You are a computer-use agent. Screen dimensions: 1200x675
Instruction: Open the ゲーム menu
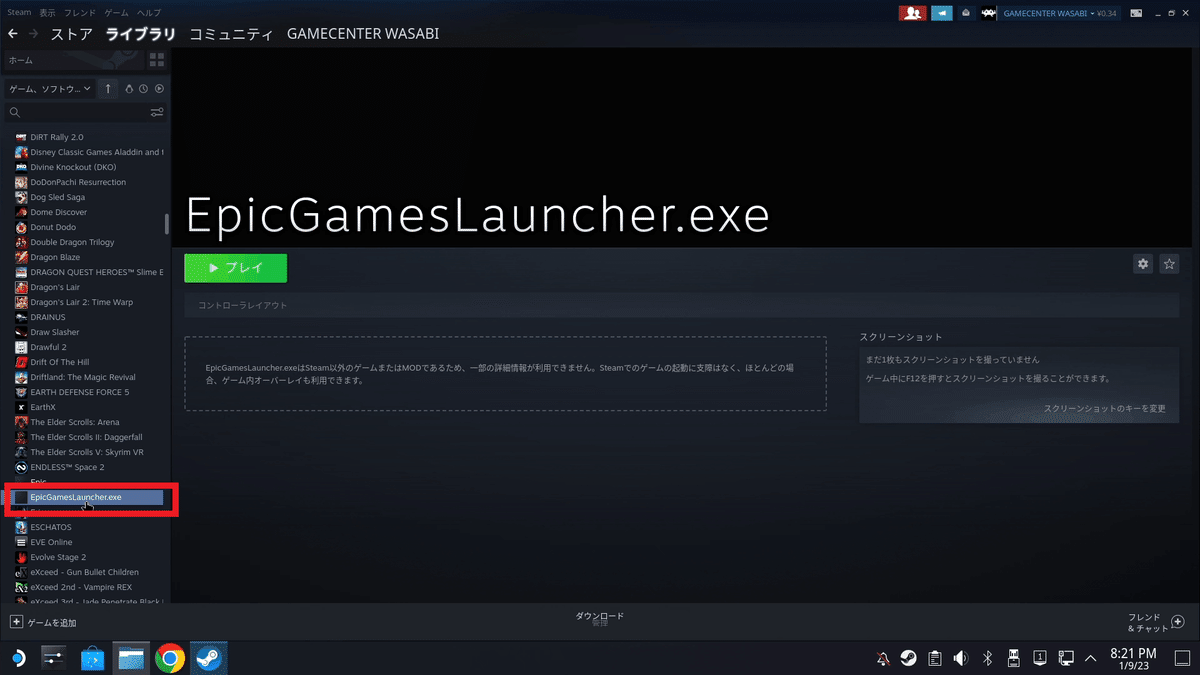pyautogui.click(x=116, y=12)
